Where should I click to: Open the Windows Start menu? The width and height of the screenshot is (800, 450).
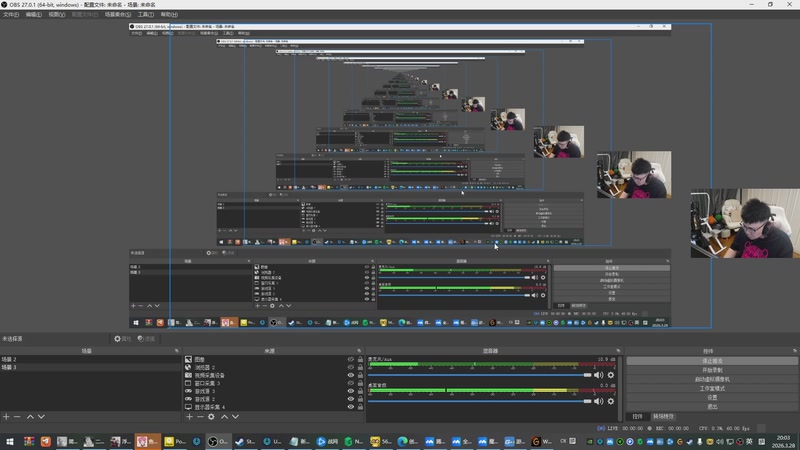(x=10, y=441)
